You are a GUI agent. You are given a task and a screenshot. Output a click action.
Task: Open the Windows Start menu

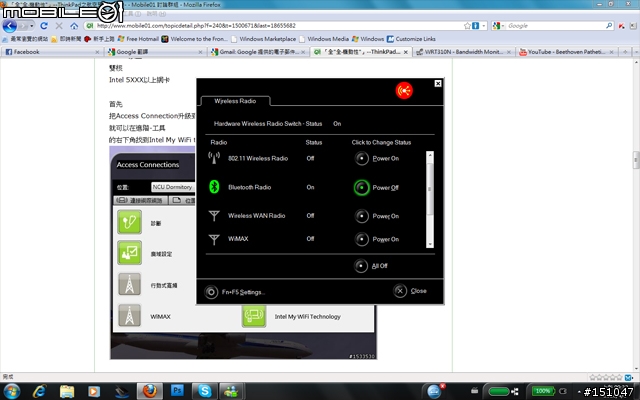tap(11, 391)
